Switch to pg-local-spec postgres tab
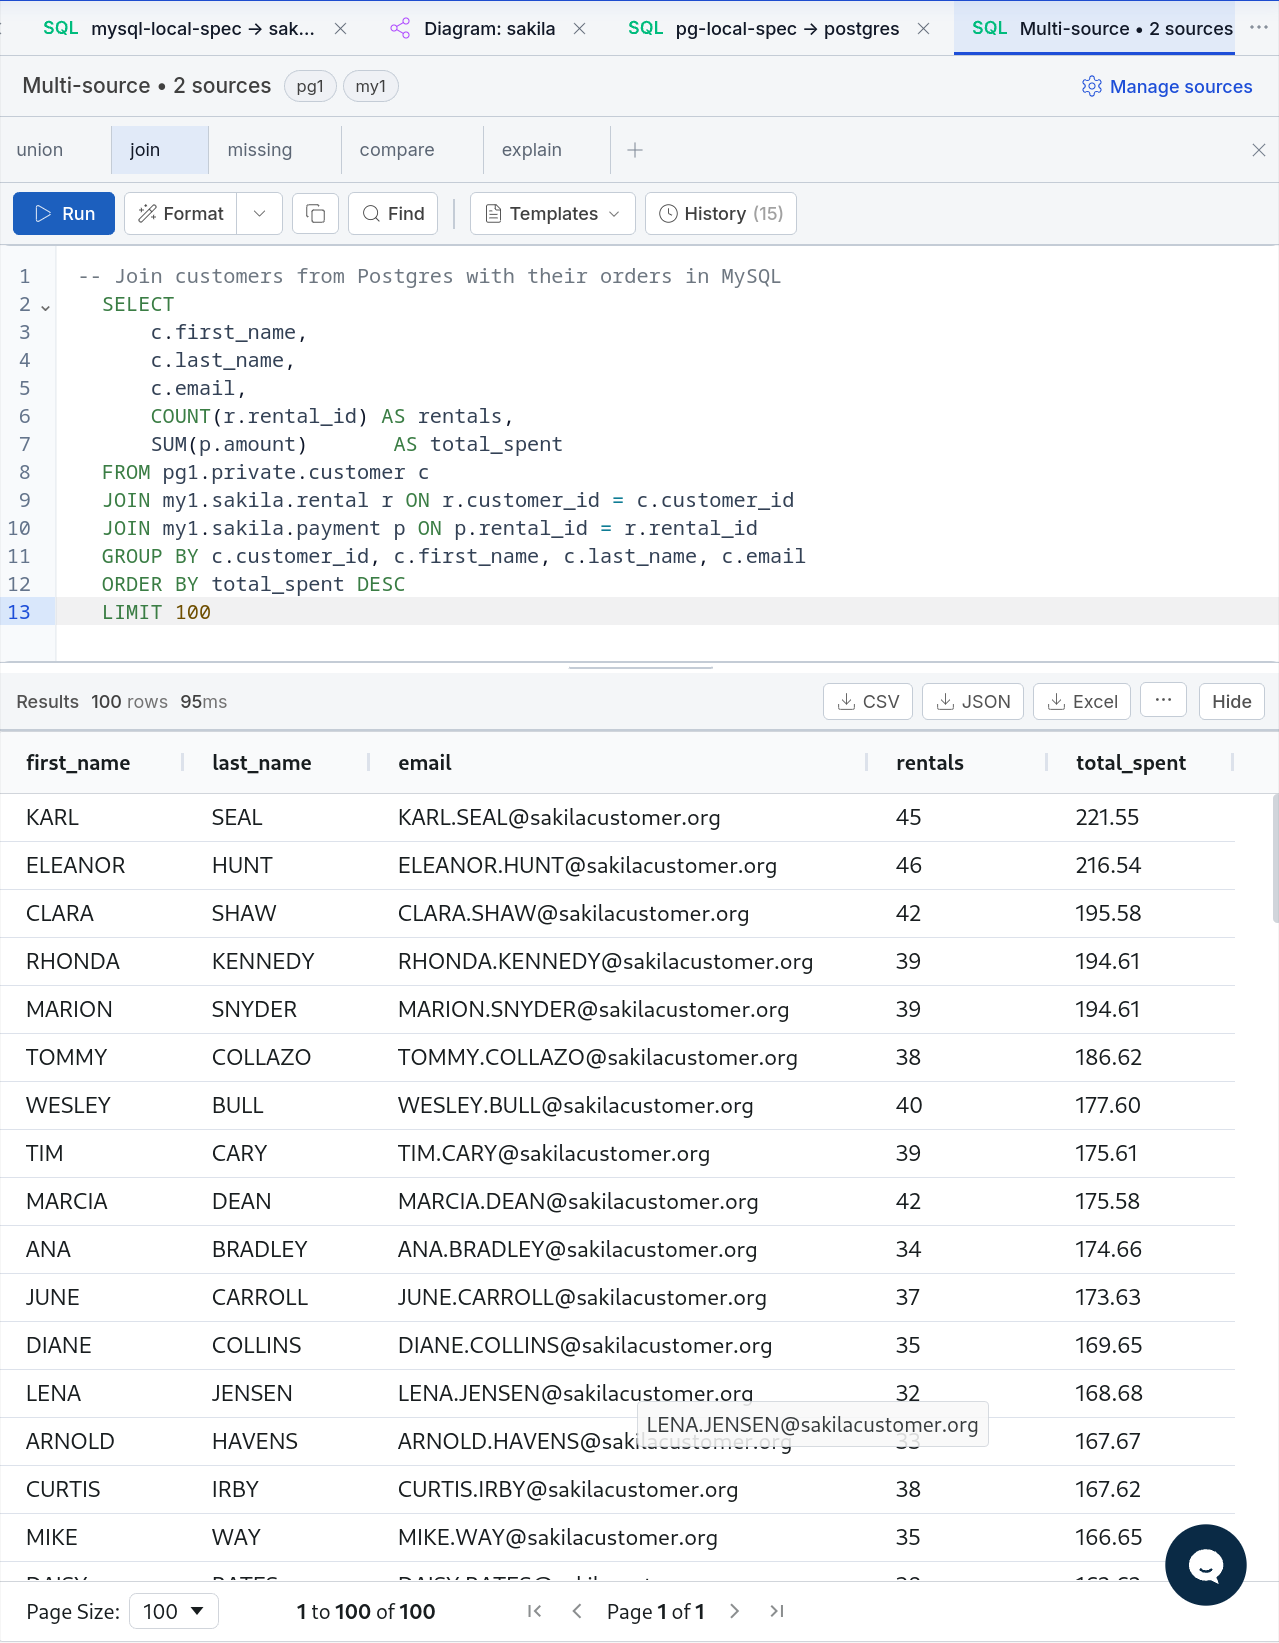1279x1643 pixels. 764,29
